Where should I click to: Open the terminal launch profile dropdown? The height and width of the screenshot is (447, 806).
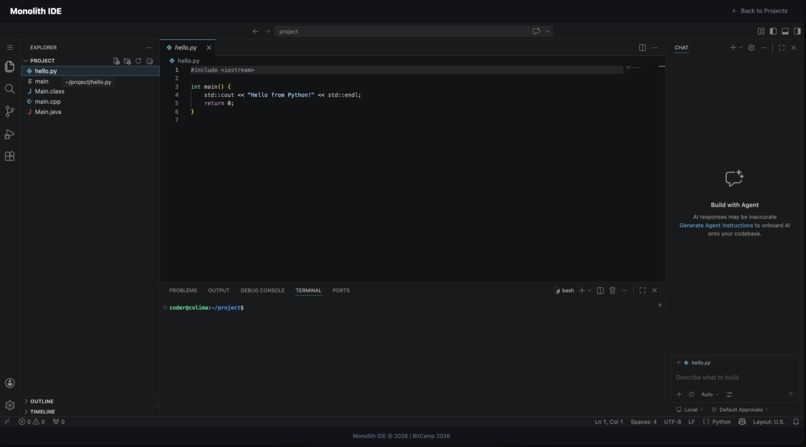(x=590, y=290)
